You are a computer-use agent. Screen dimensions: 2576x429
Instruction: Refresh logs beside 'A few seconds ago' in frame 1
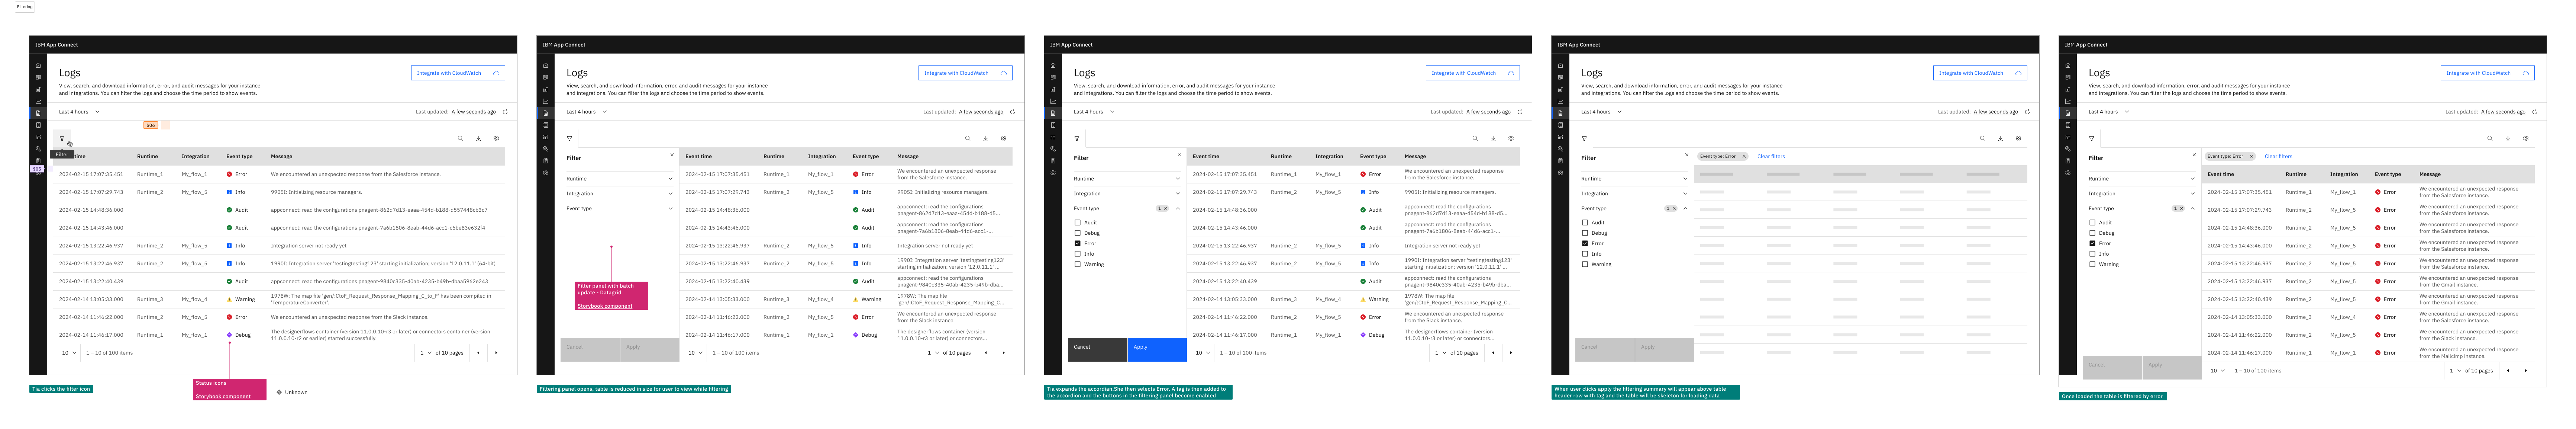click(x=505, y=112)
